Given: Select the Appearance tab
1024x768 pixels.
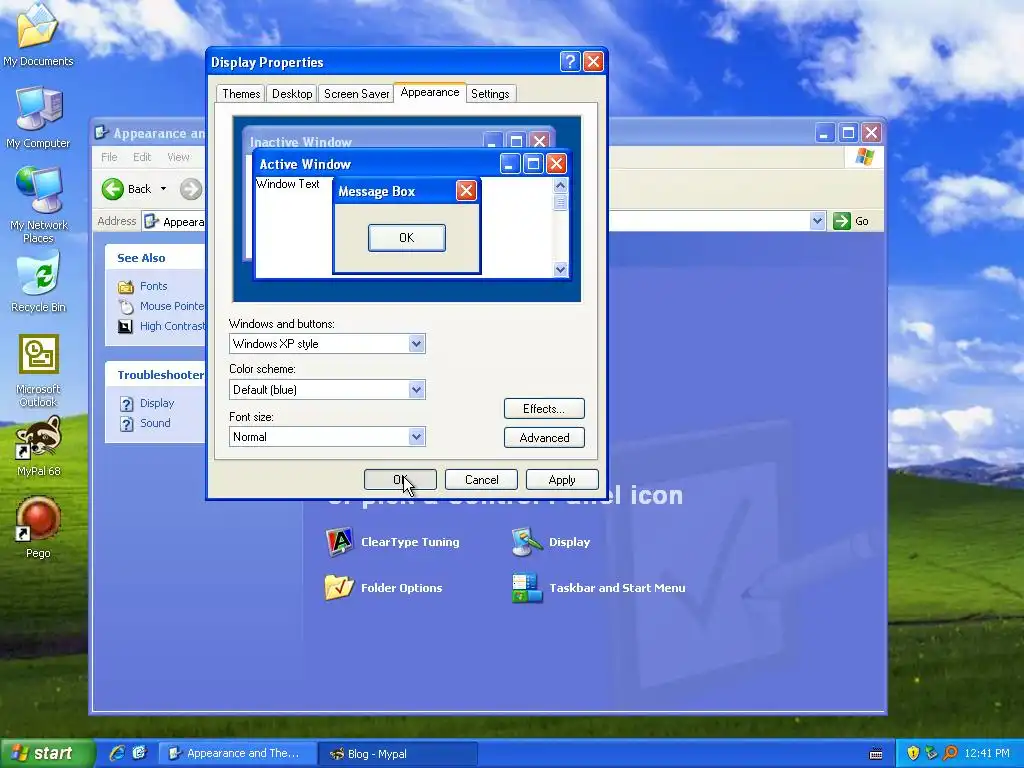Looking at the screenshot, I should (430, 92).
